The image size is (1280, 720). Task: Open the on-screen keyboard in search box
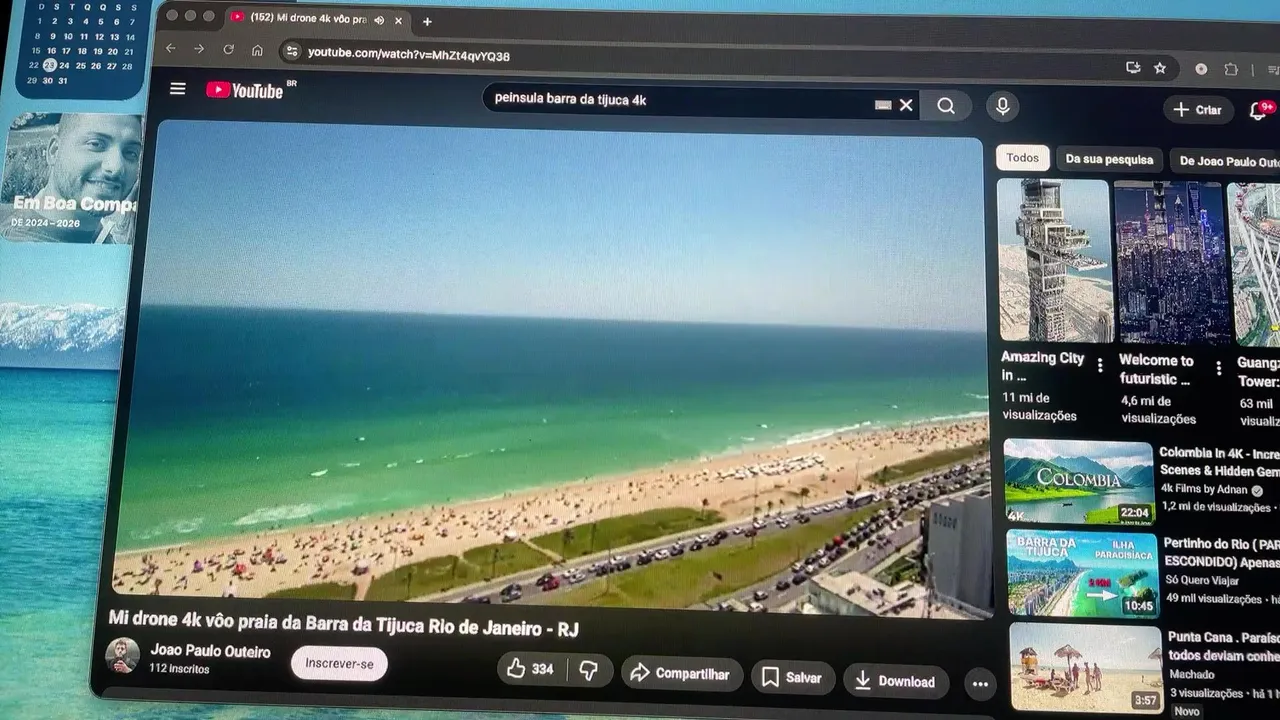click(x=883, y=105)
